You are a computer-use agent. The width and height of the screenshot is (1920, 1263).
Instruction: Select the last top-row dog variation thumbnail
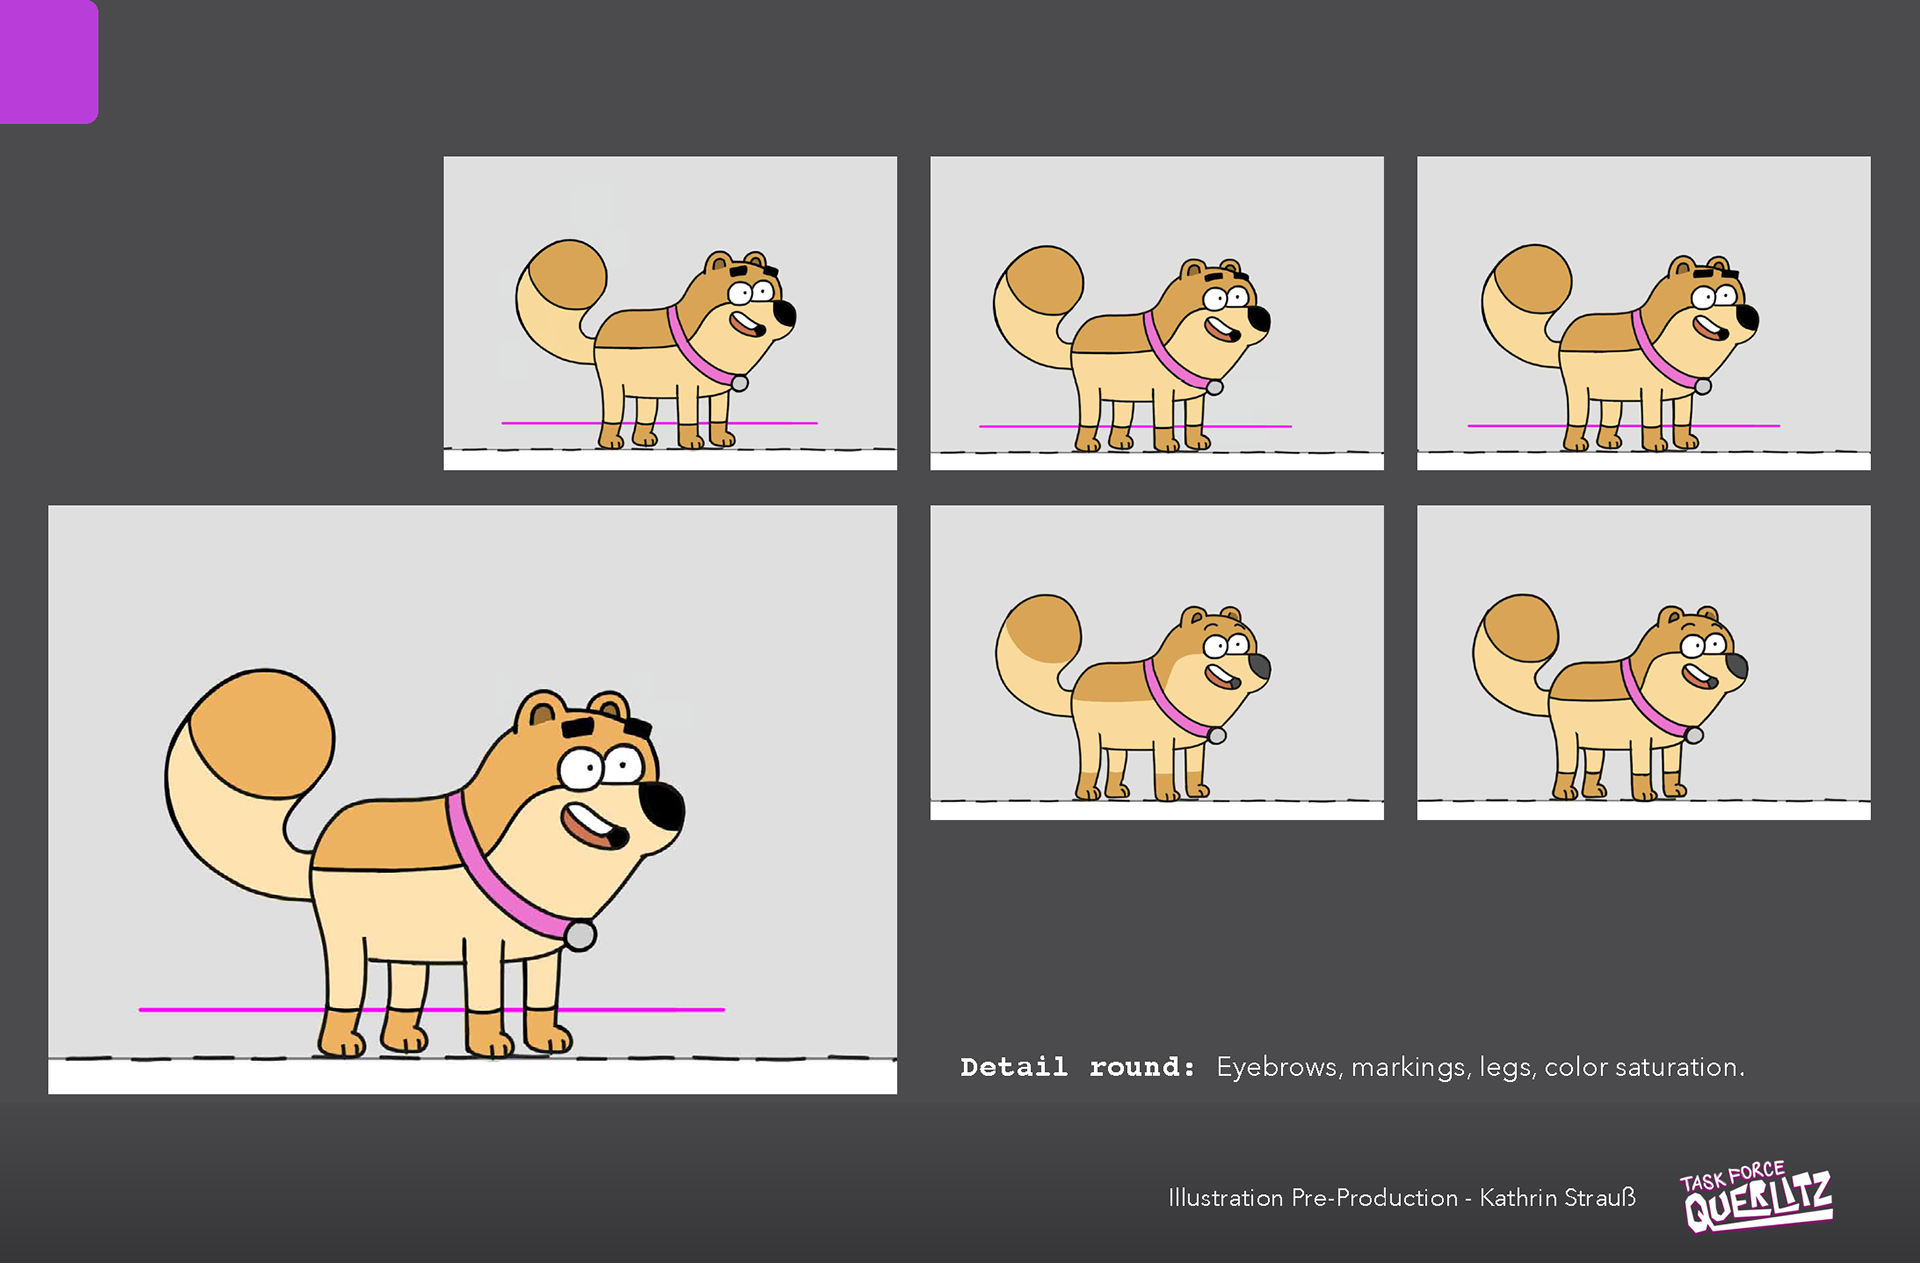point(1643,312)
